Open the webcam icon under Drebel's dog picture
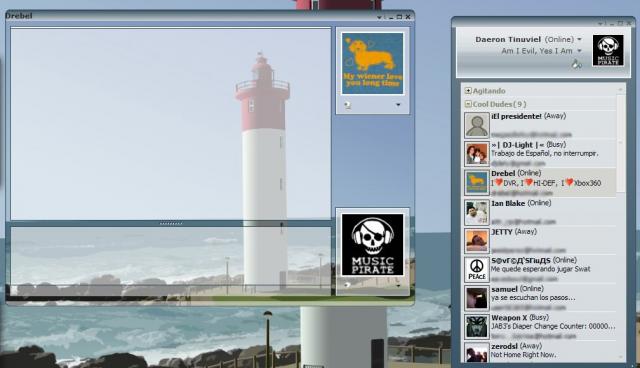Image resolution: width=640 pixels, height=368 pixels. (347, 105)
